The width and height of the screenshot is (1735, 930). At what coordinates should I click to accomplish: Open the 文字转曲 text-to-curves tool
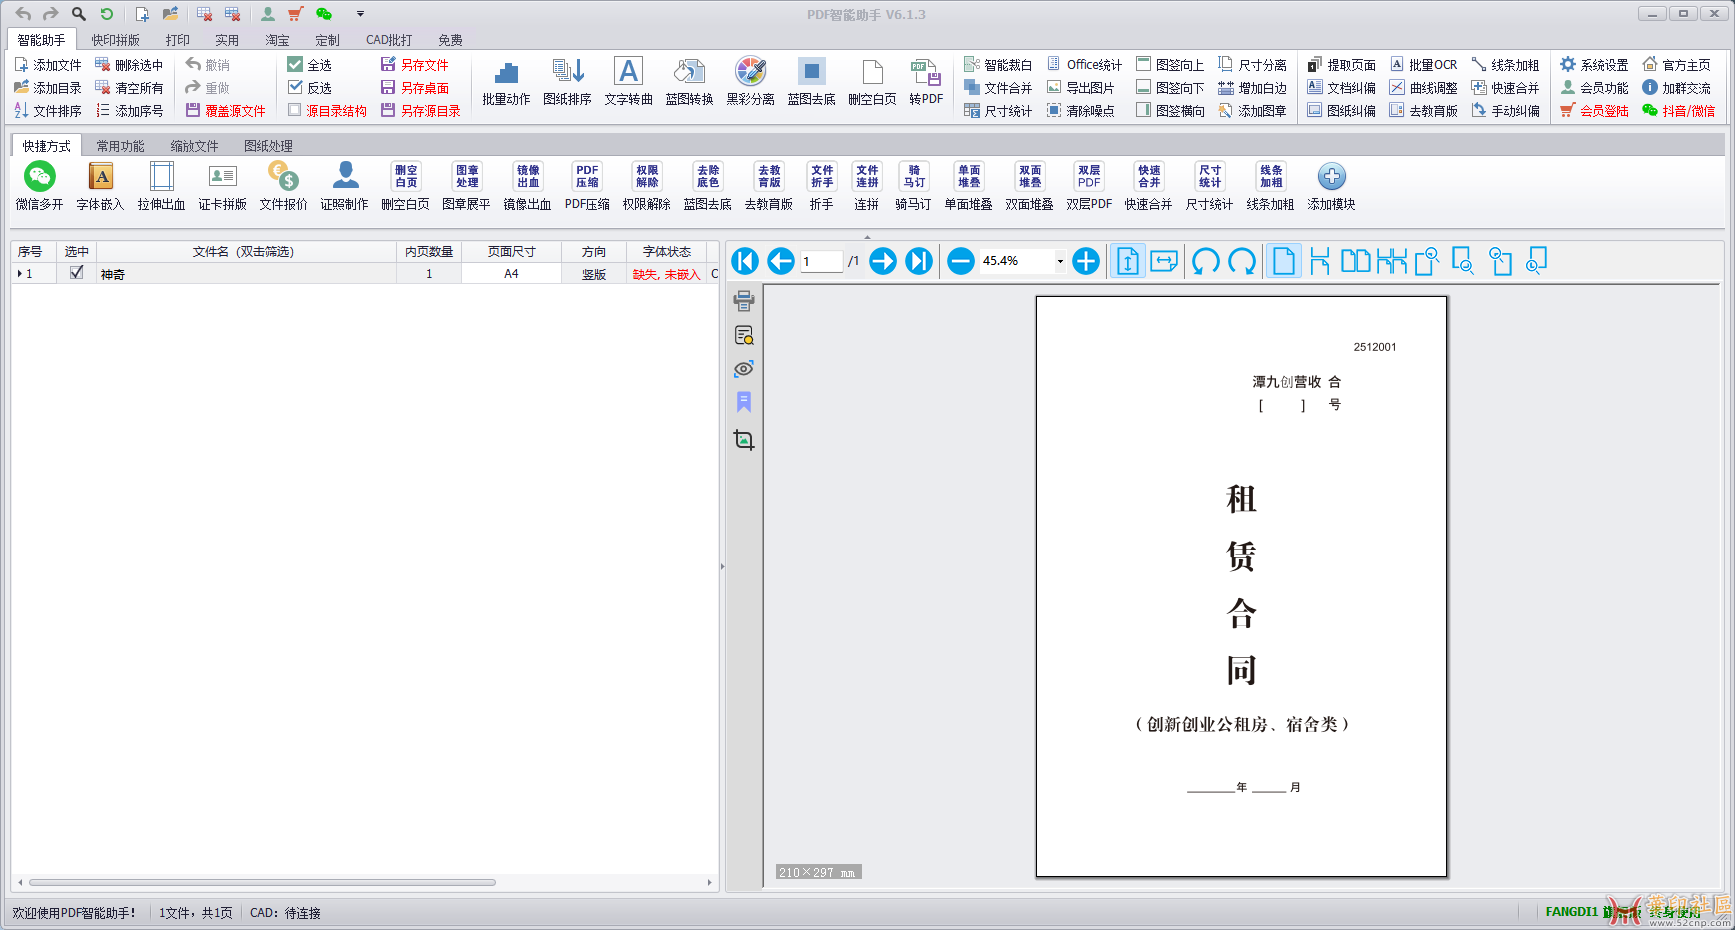point(628,73)
